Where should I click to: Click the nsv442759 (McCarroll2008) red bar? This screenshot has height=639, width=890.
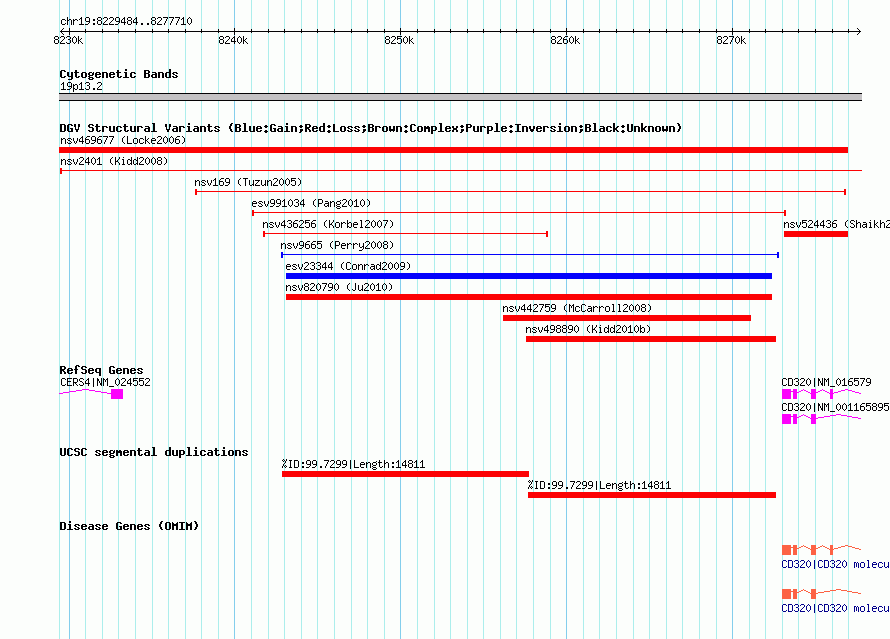pyautogui.click(x=627, y=318)
